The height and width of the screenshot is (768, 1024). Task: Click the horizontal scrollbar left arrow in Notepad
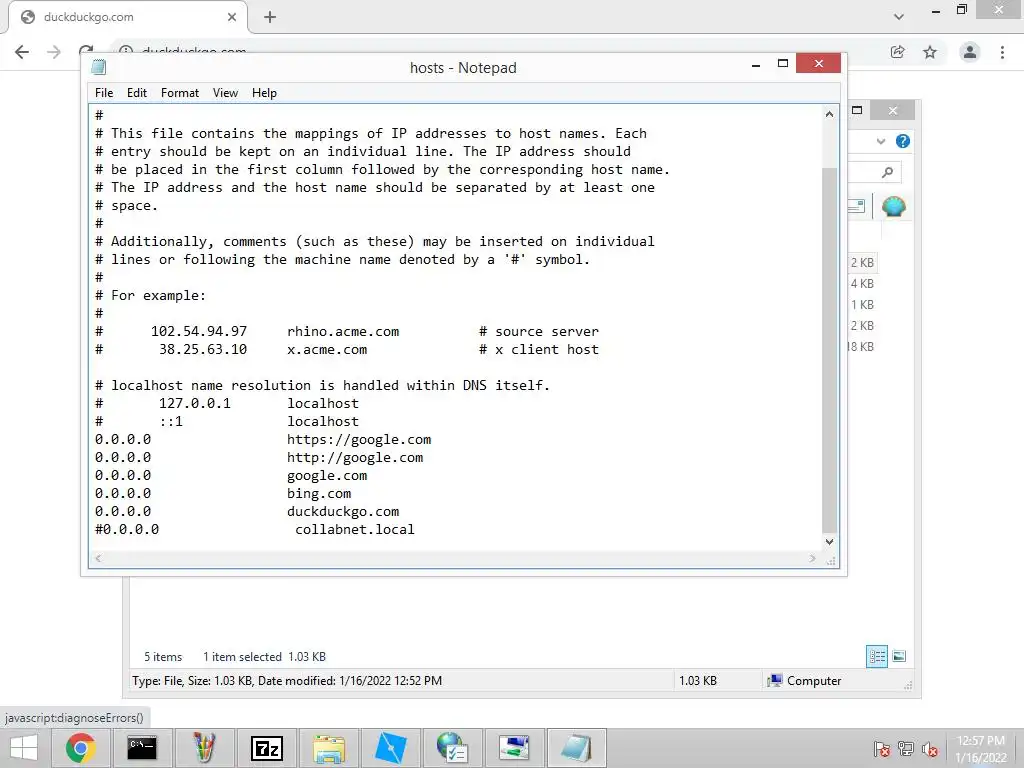98,558
